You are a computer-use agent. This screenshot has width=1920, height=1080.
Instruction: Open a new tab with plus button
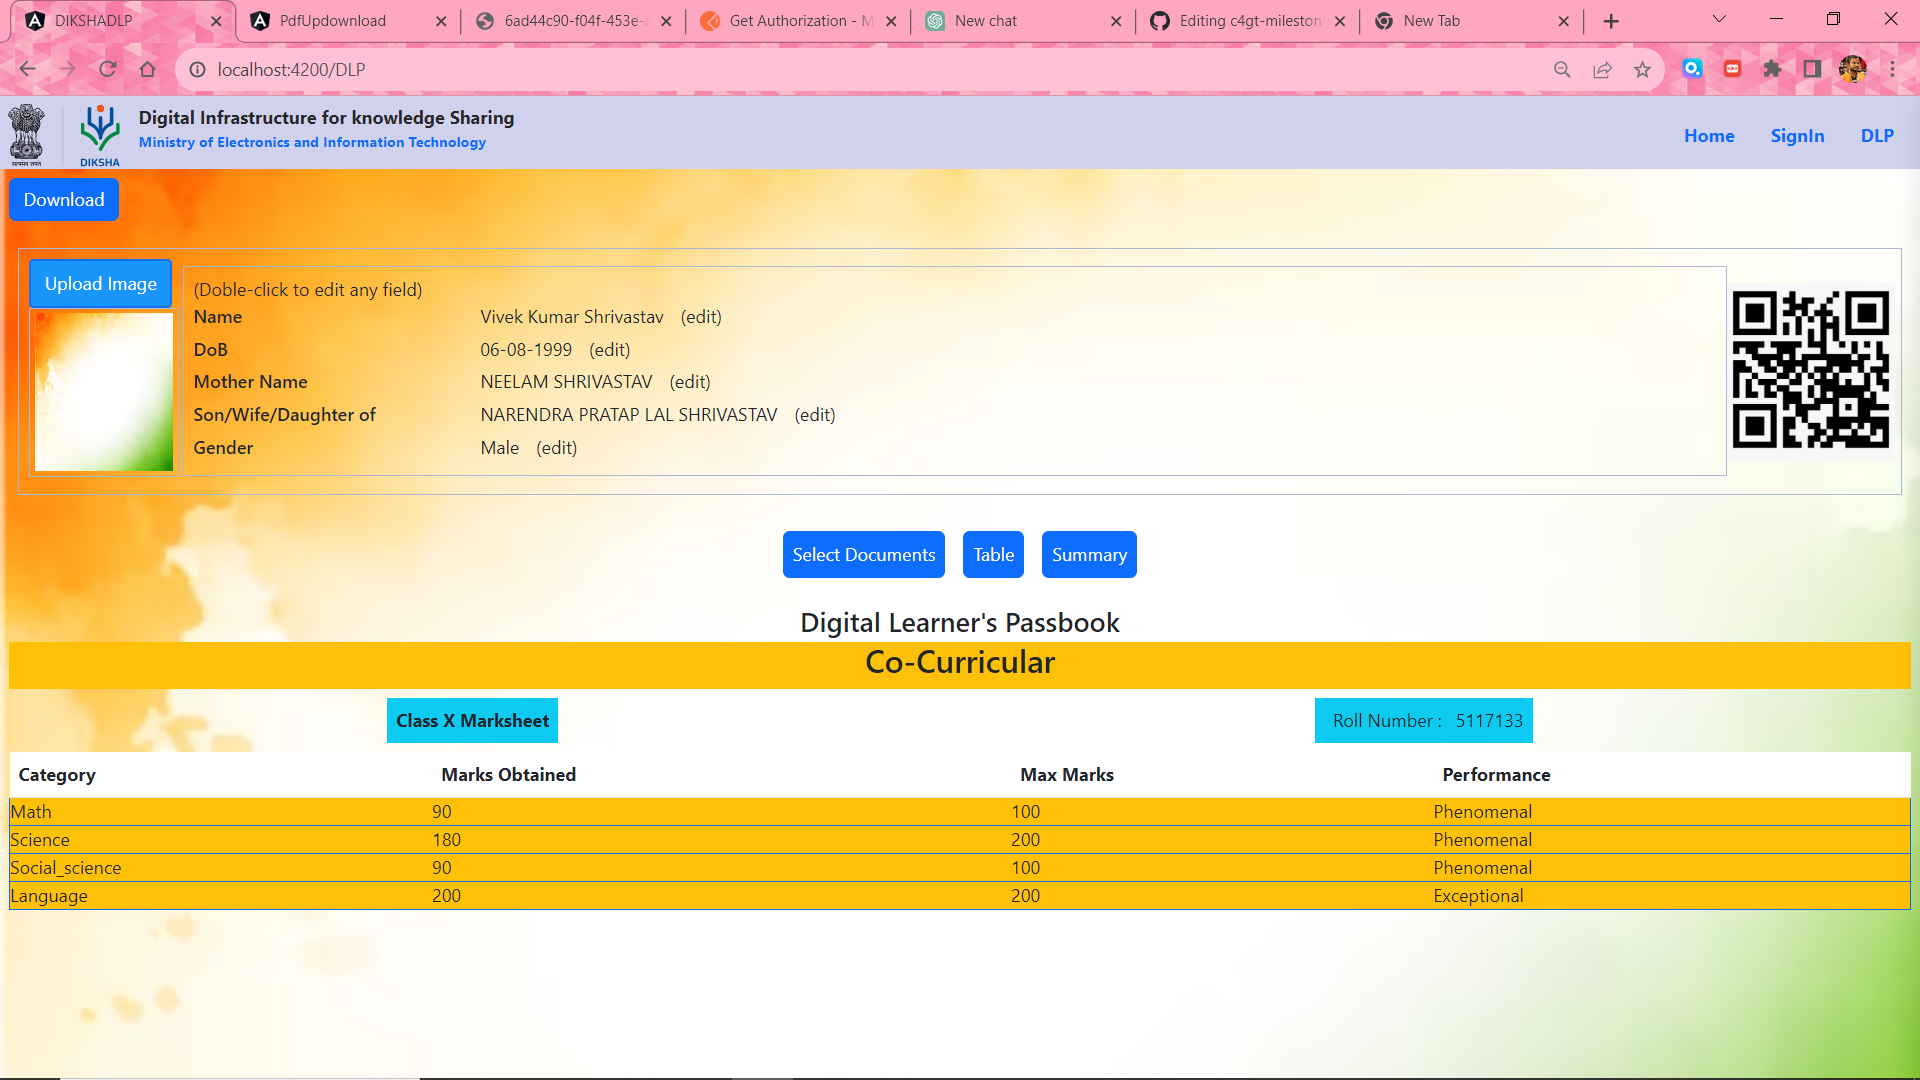point(1611,21)
